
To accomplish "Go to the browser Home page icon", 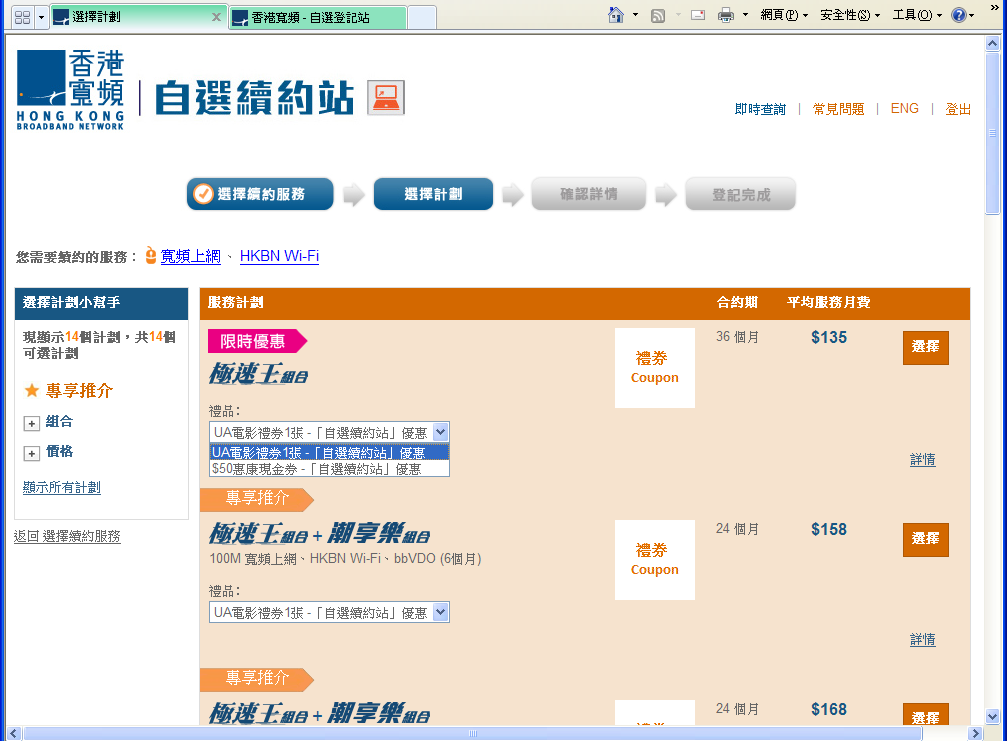I will coord(616,15).
